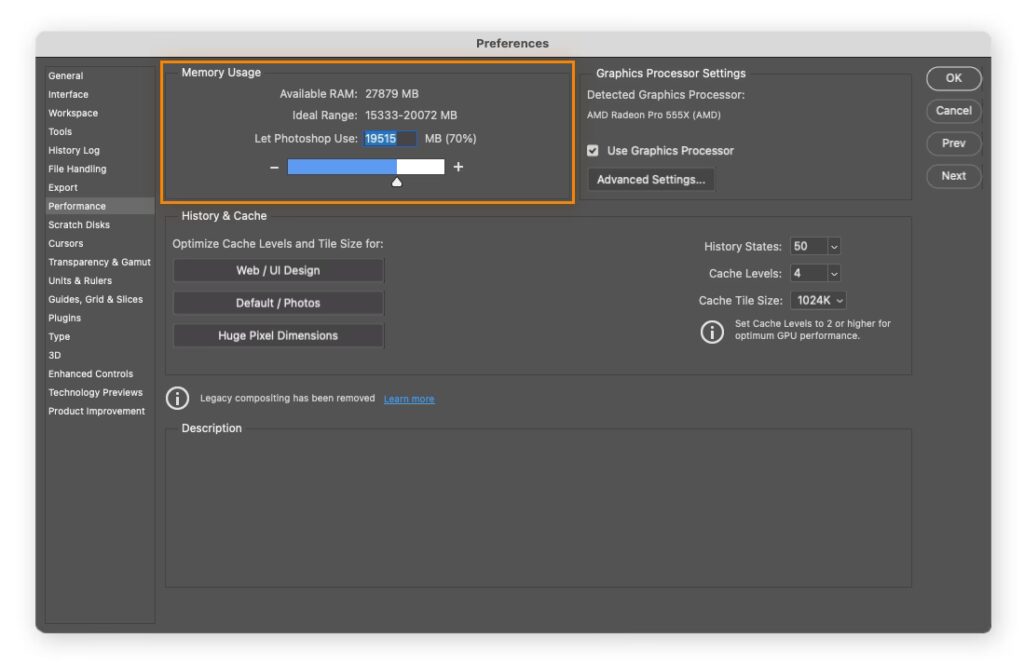The image size is (1024, 665).
Task: Click the plus icon to increase memory
Action: (458, 167)
